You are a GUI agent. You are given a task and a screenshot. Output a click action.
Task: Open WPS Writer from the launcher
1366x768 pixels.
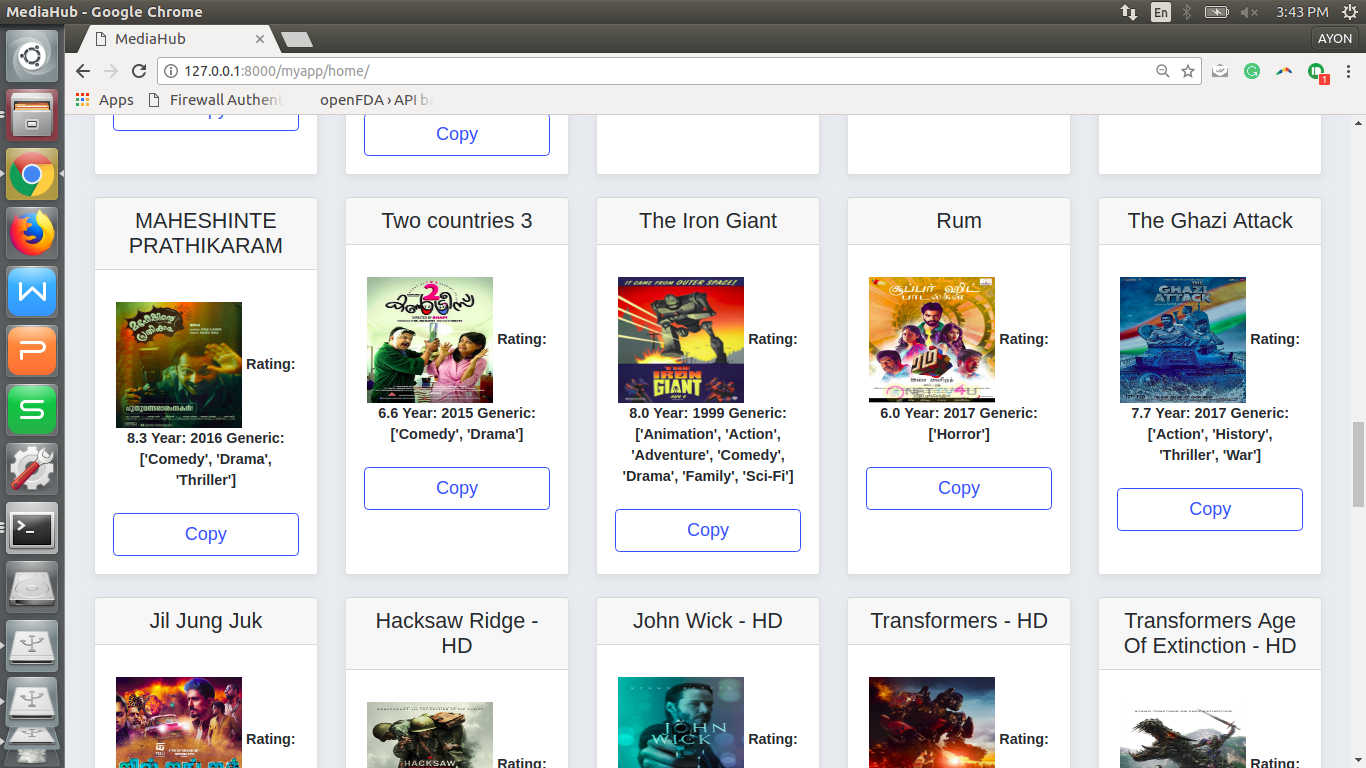click(32, 292)
